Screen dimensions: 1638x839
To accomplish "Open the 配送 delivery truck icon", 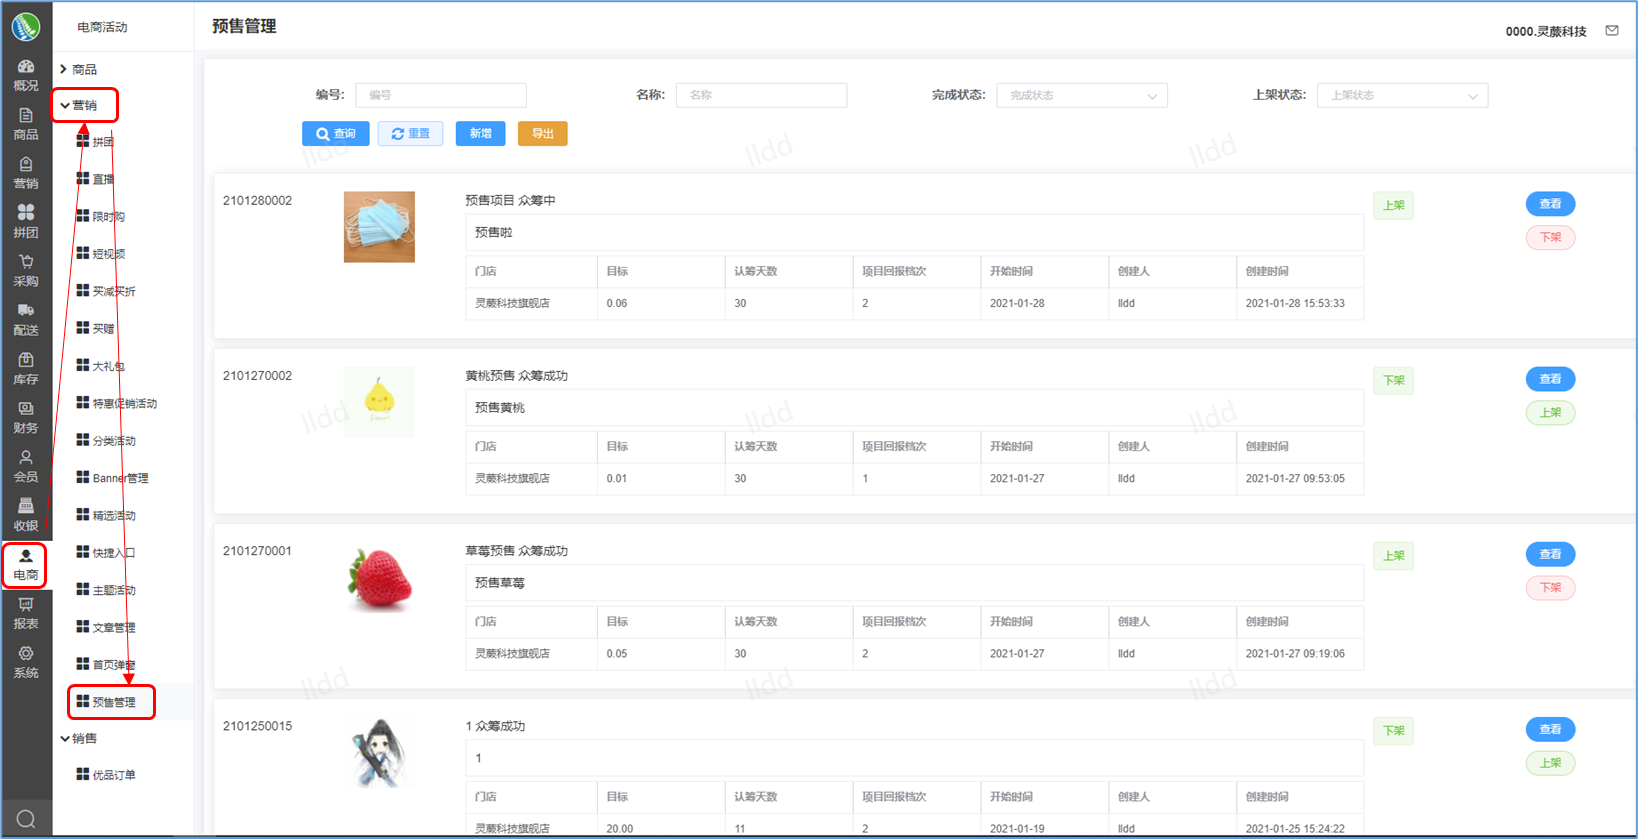I will point(26,319).
